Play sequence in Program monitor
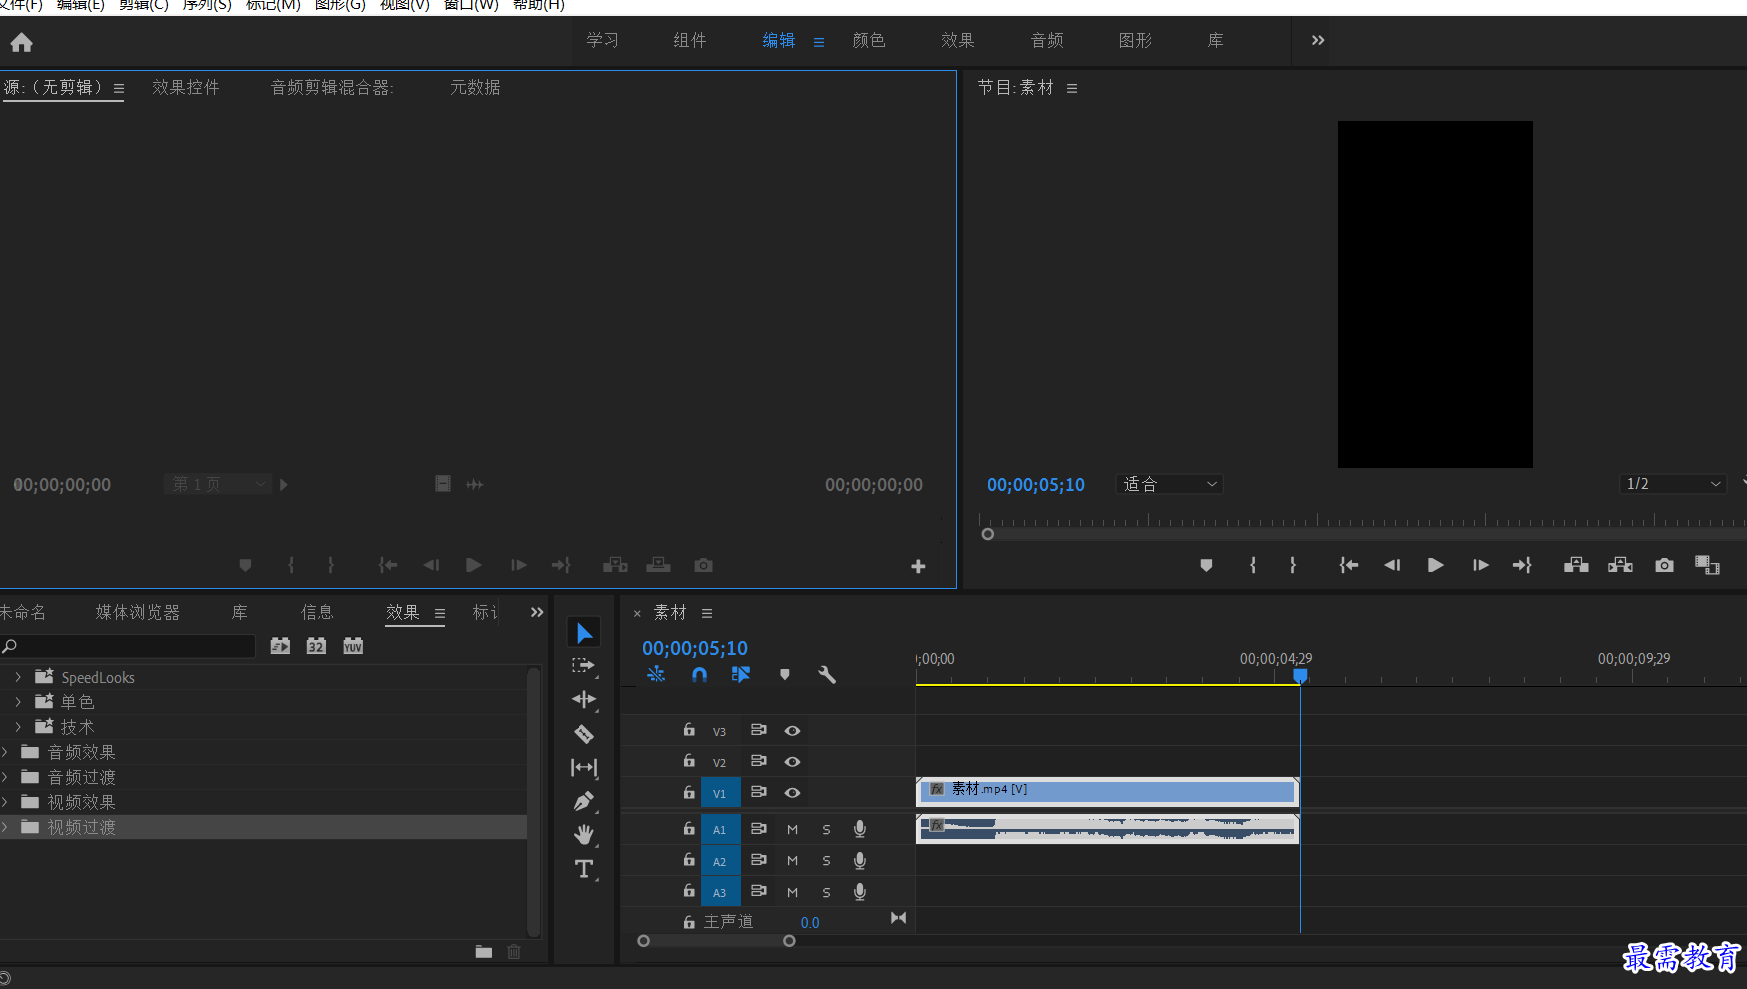The width and height of the screenshot is (1747, 989). coord(1435,565)
